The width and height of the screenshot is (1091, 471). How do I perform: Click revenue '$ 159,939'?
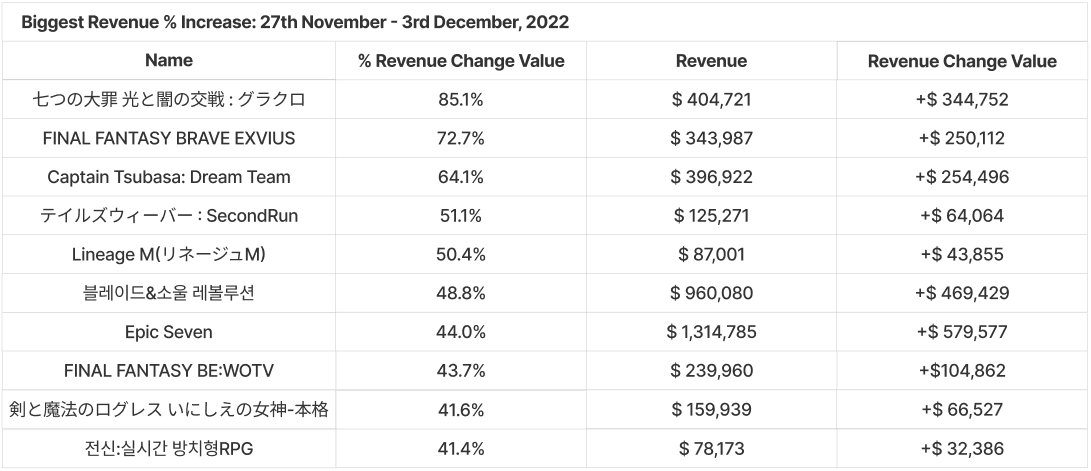pyautogui.click(x=712, y=409)
